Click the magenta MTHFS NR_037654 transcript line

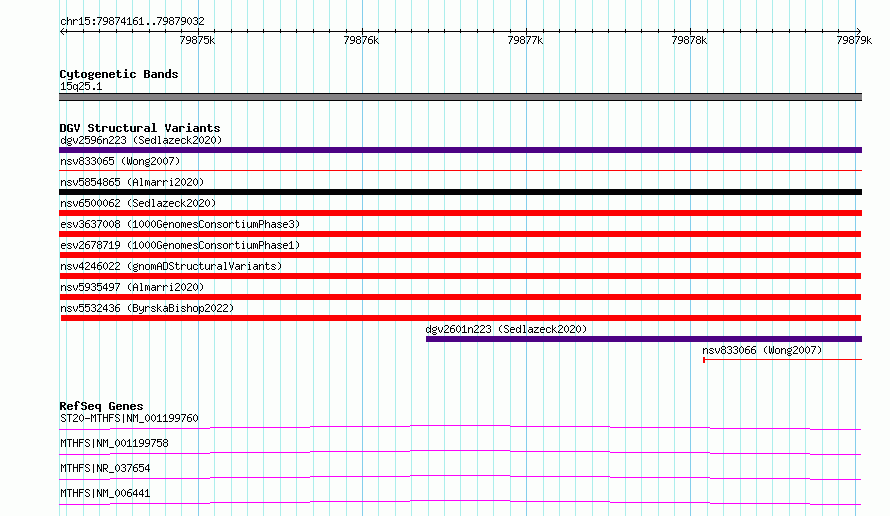point(460,477)
